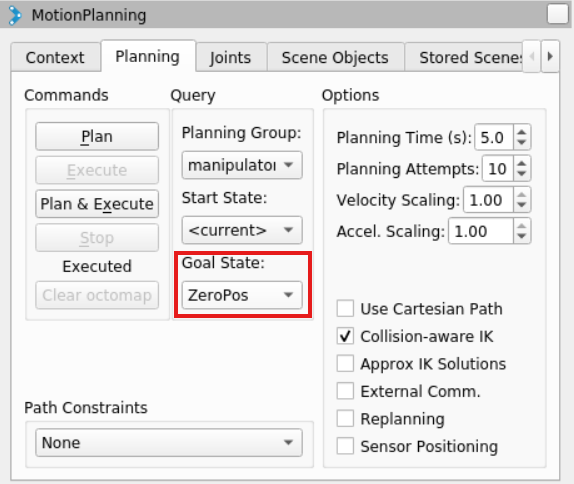Image resolution: width=574 pixels, height=484 pixels.
Task: Increase Velocity Scaling with up arrow
Action: coord(522,194)
